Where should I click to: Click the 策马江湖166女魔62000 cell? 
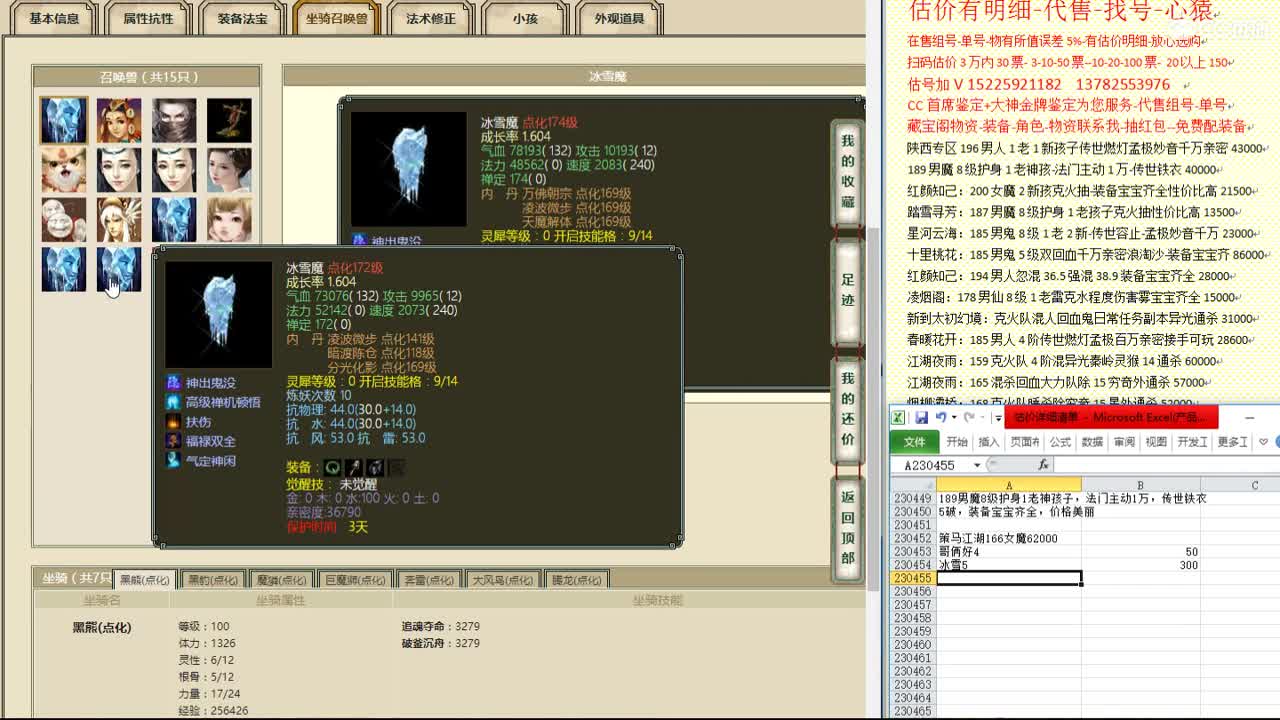pos(1009,538)
